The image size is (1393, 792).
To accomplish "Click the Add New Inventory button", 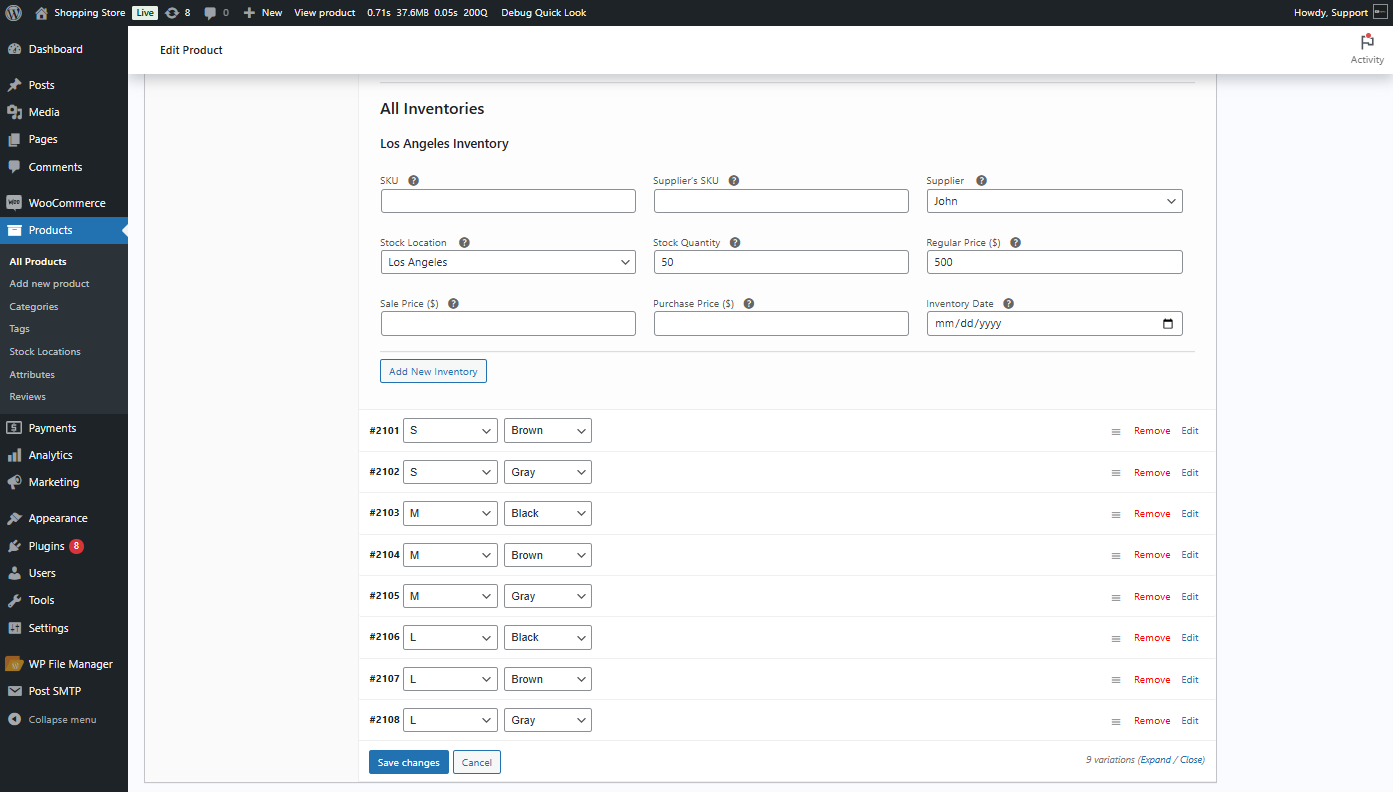I will (433, 371).
